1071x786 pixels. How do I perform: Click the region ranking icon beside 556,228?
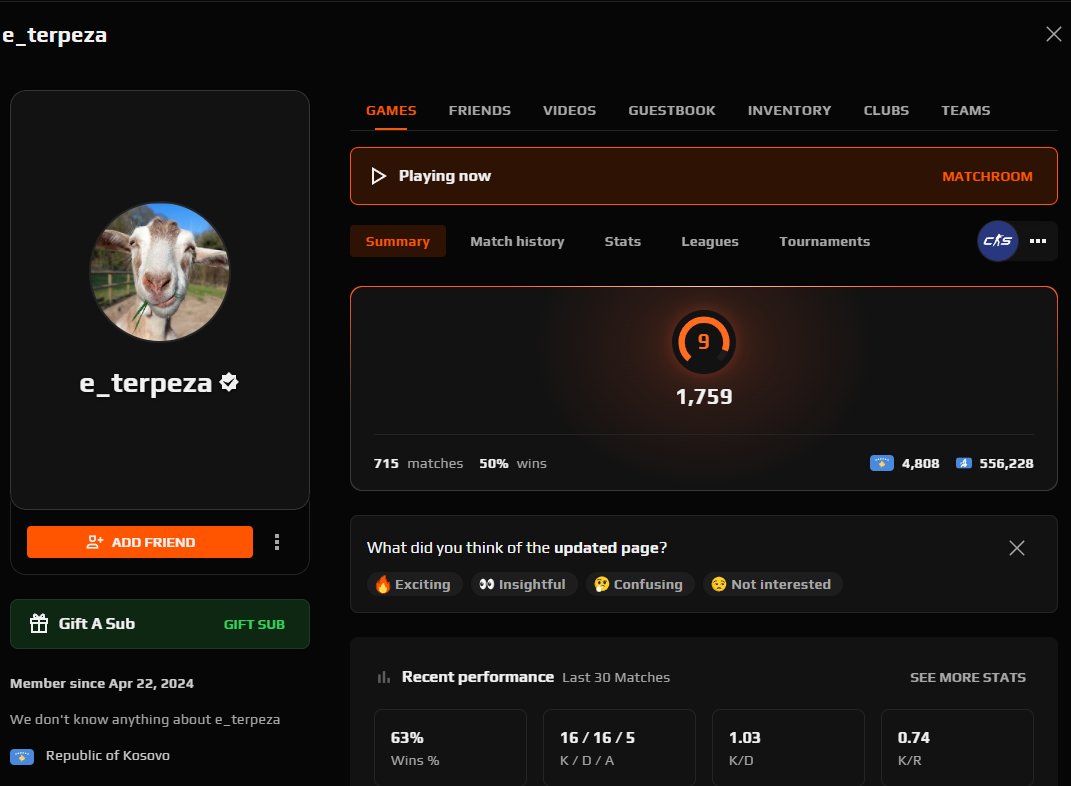963,463
